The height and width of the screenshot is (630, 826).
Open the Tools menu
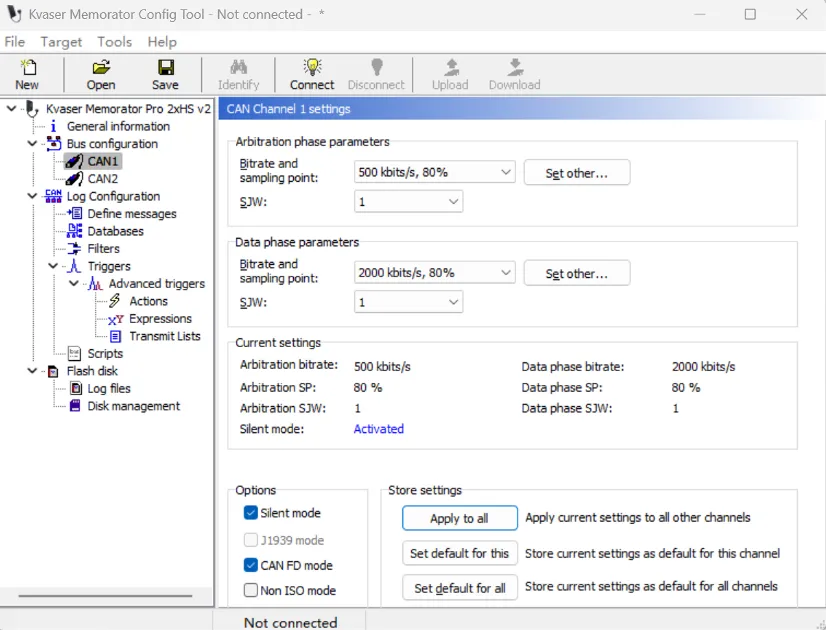pyautogui.click(x=114, y=42)
